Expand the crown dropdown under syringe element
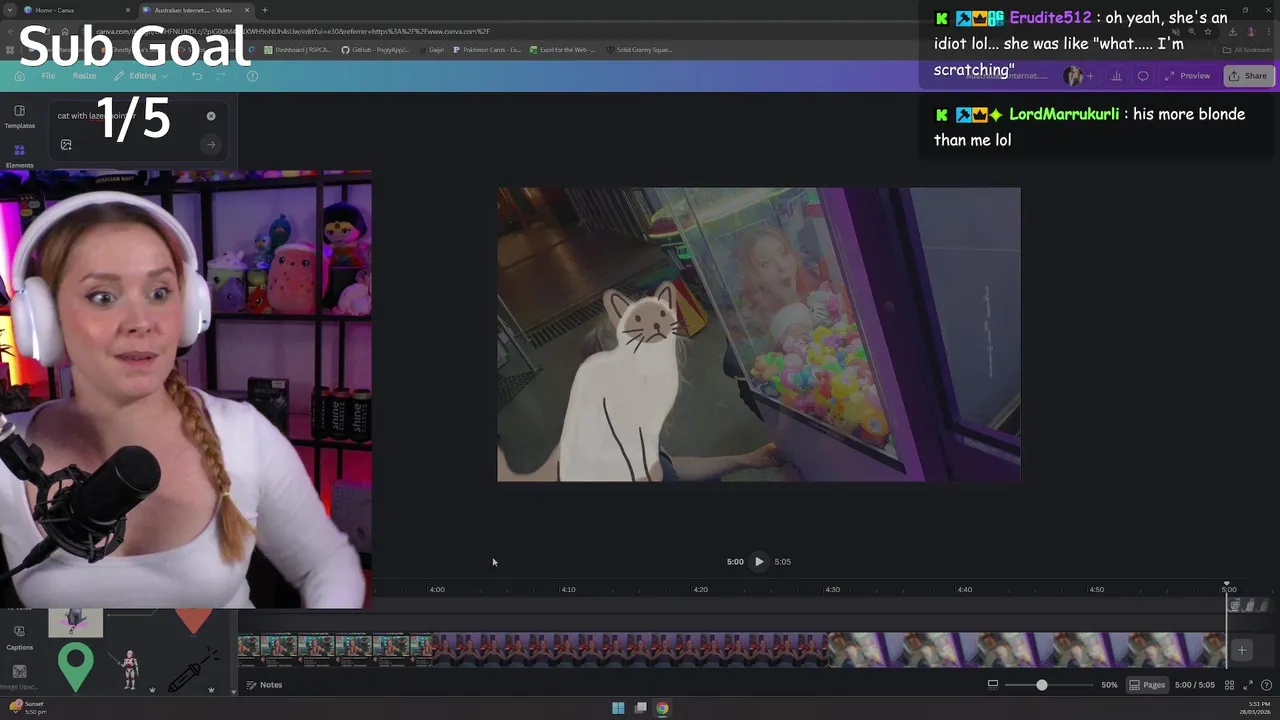The width and height of the screenshot is (1280, 720). 211,690
